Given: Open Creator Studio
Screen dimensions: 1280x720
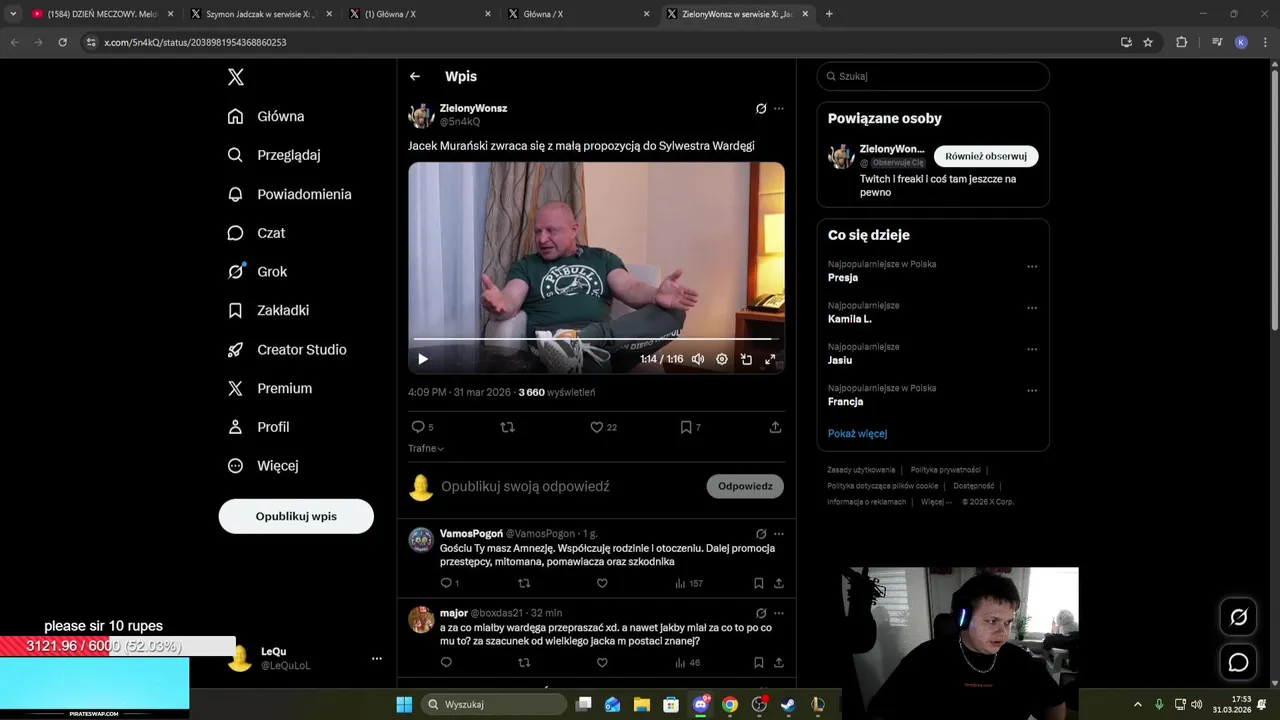Looking at the screenshot, I should coord(287,350).
